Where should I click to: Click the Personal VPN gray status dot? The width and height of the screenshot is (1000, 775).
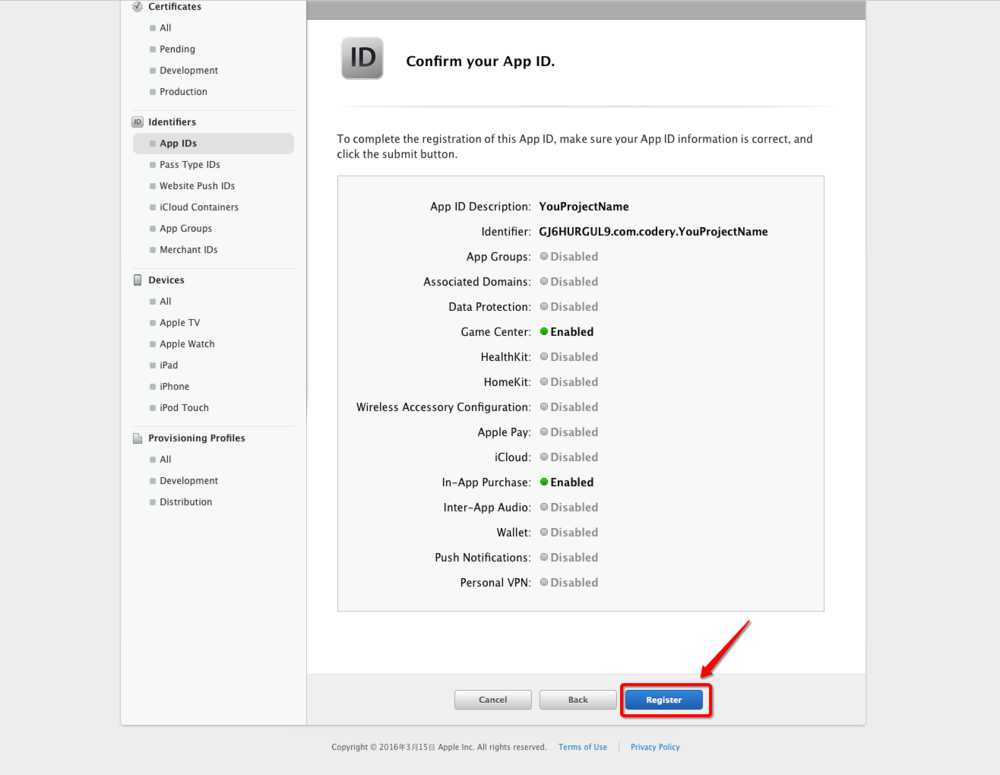(x=544, y=582)
